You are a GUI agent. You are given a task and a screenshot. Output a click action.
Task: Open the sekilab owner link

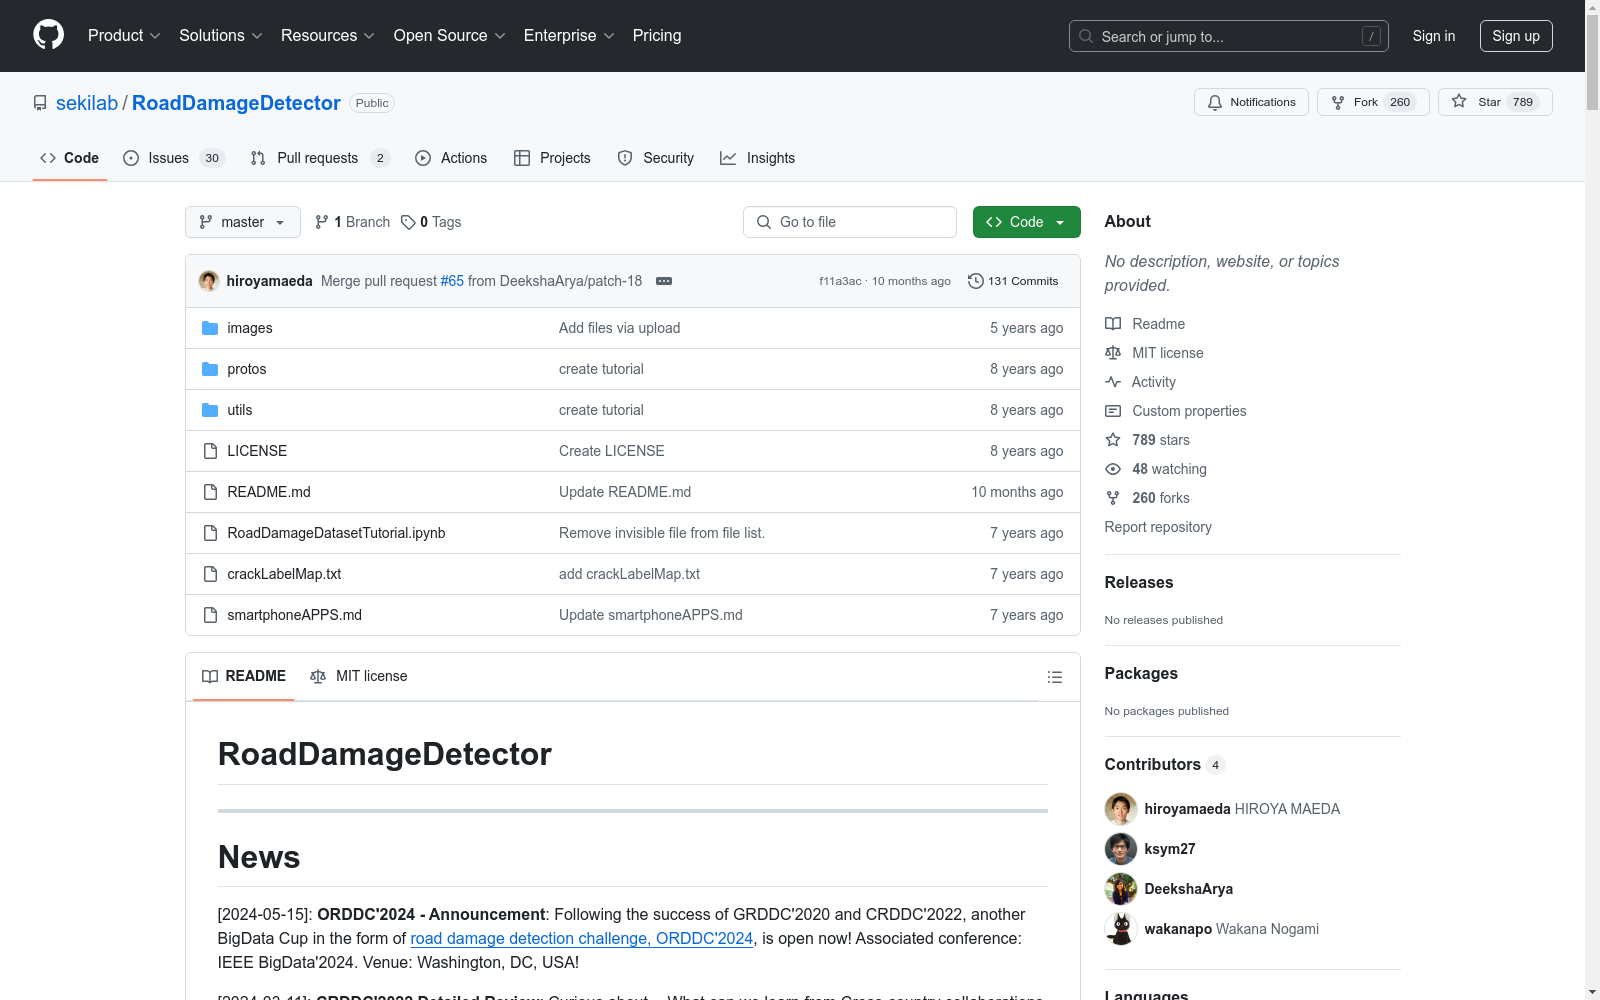click(87, 103)
